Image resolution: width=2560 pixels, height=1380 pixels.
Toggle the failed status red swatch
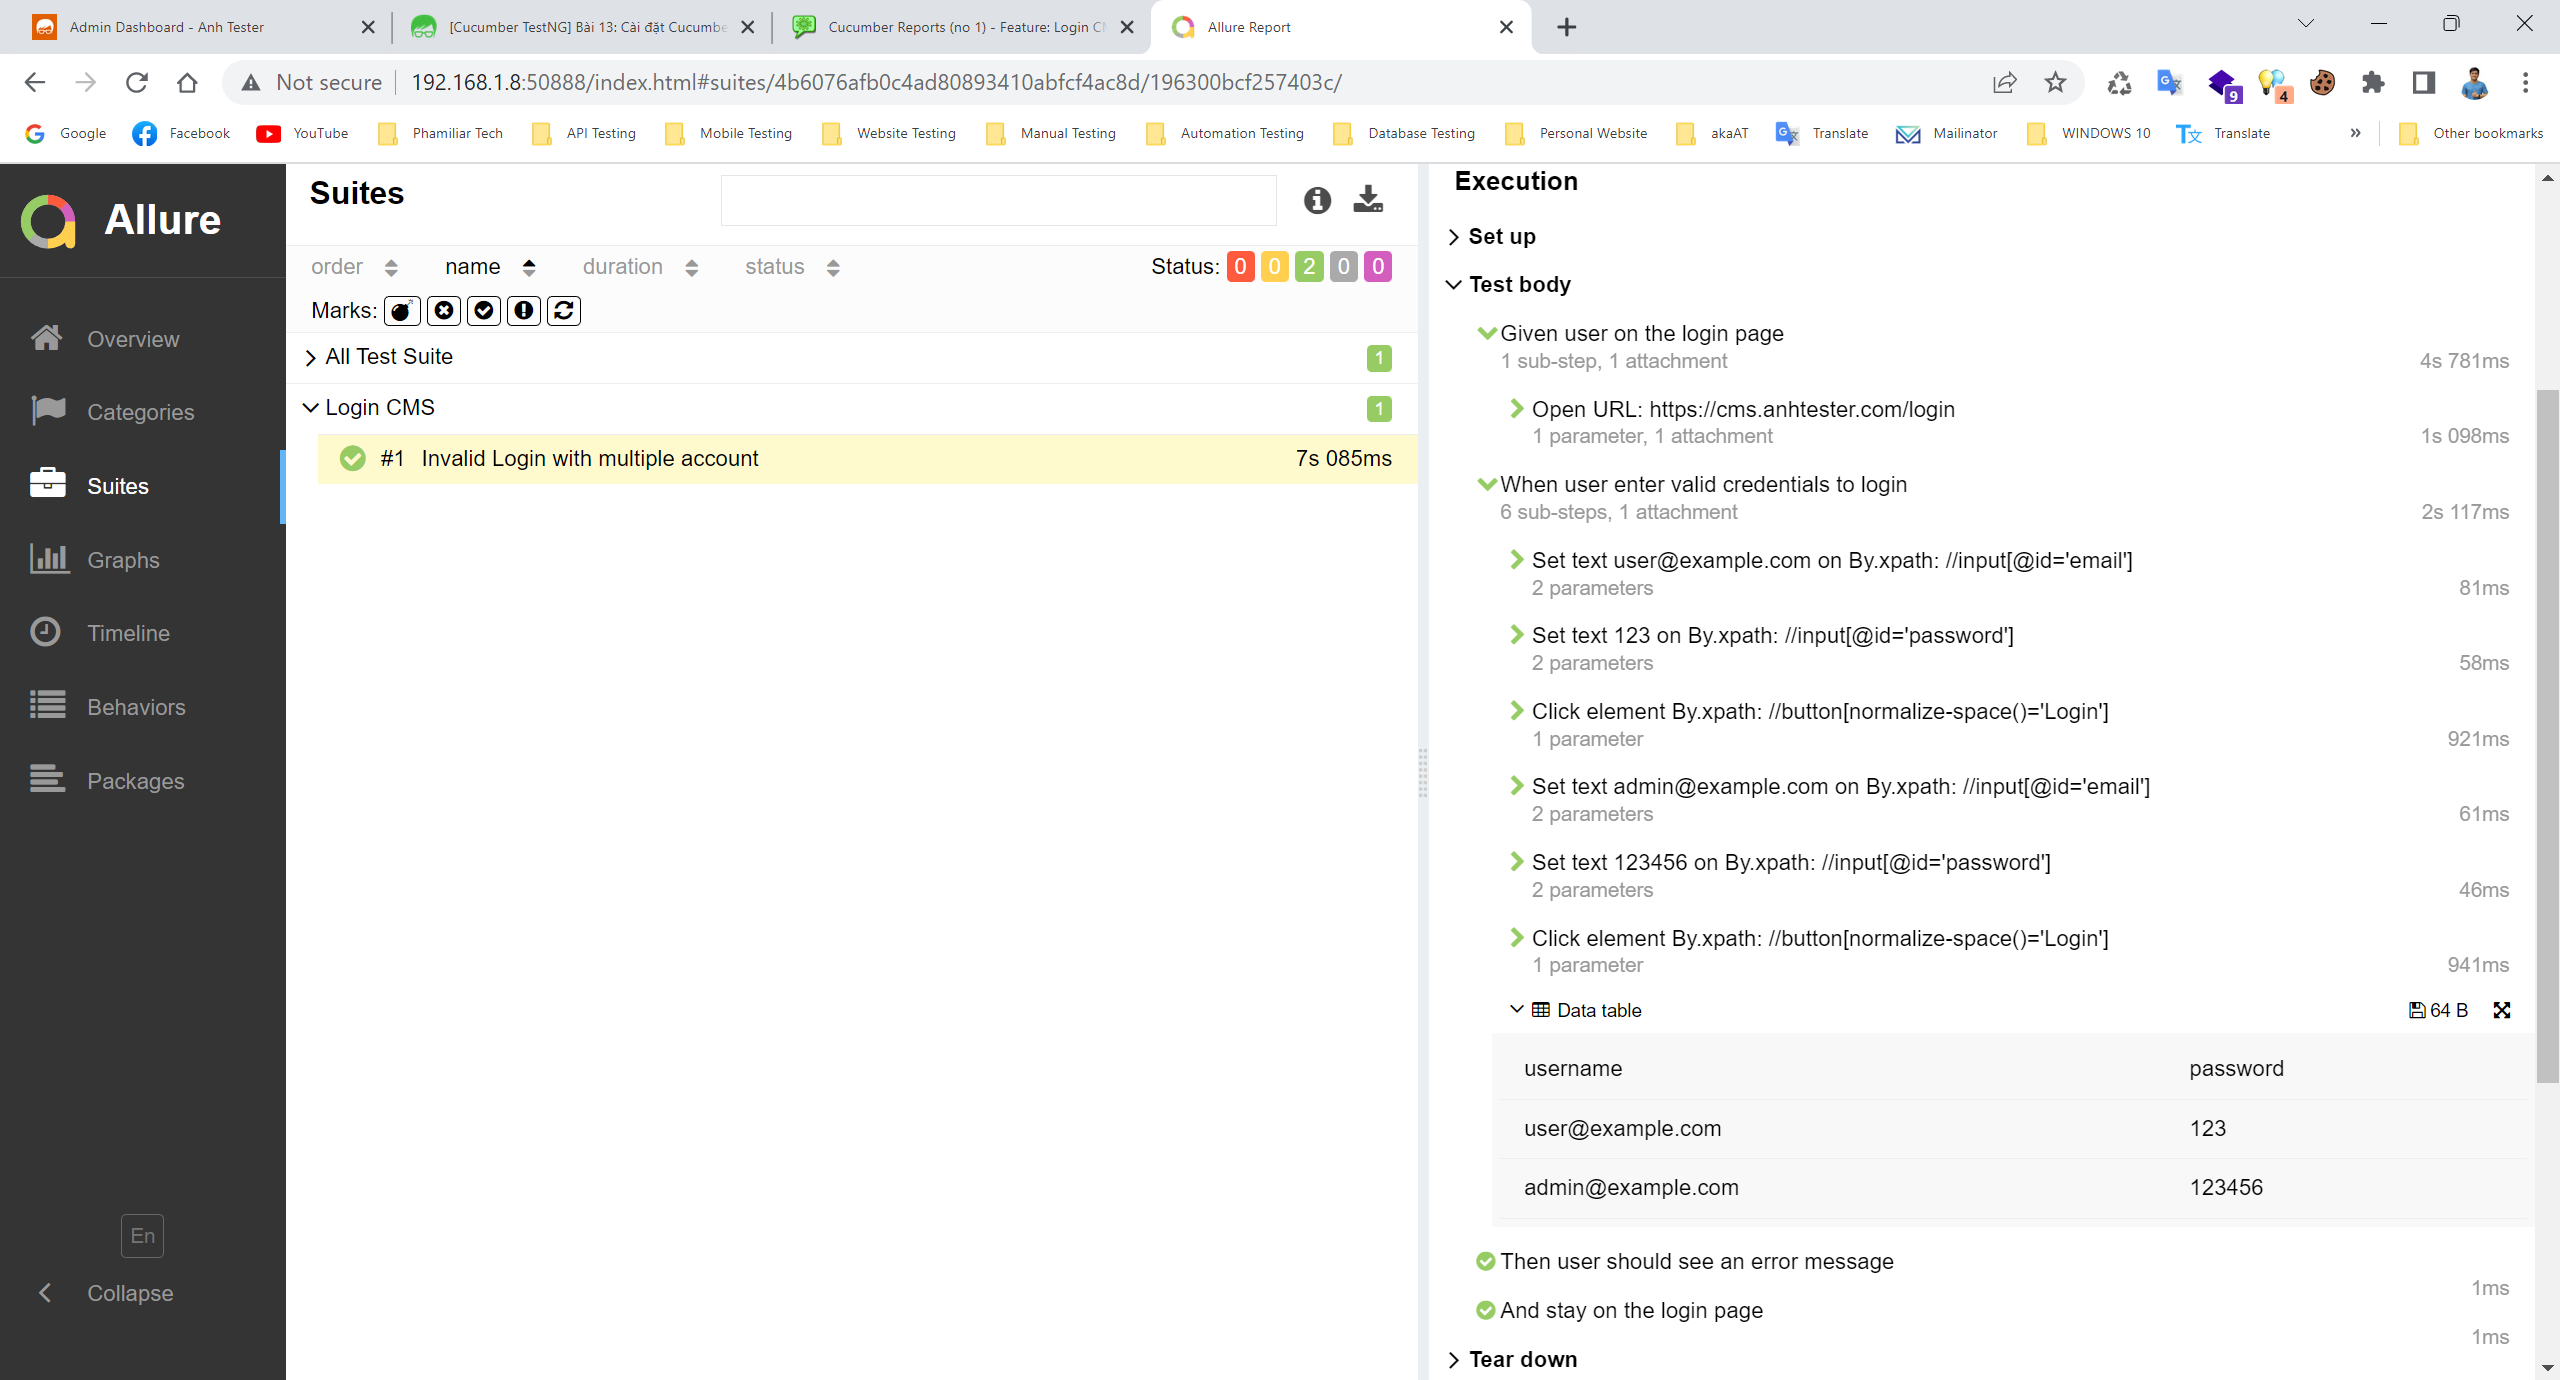[x=1240, y=266]
